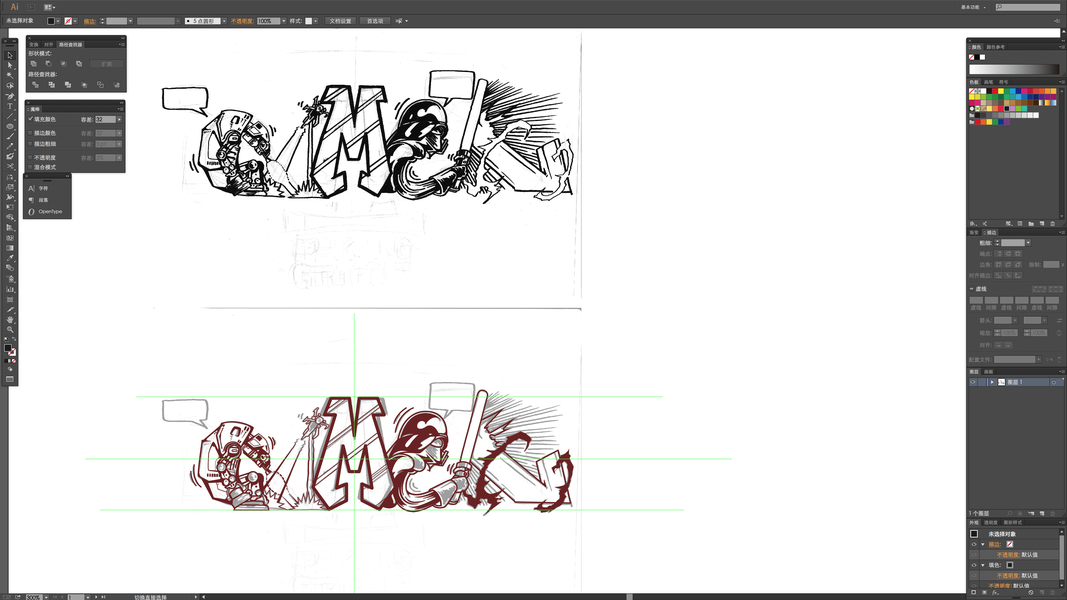Open fill tolerance (容差) arrow in Magic Wand
This screenshot has width=1067, height=600.
tap(120, 120)
